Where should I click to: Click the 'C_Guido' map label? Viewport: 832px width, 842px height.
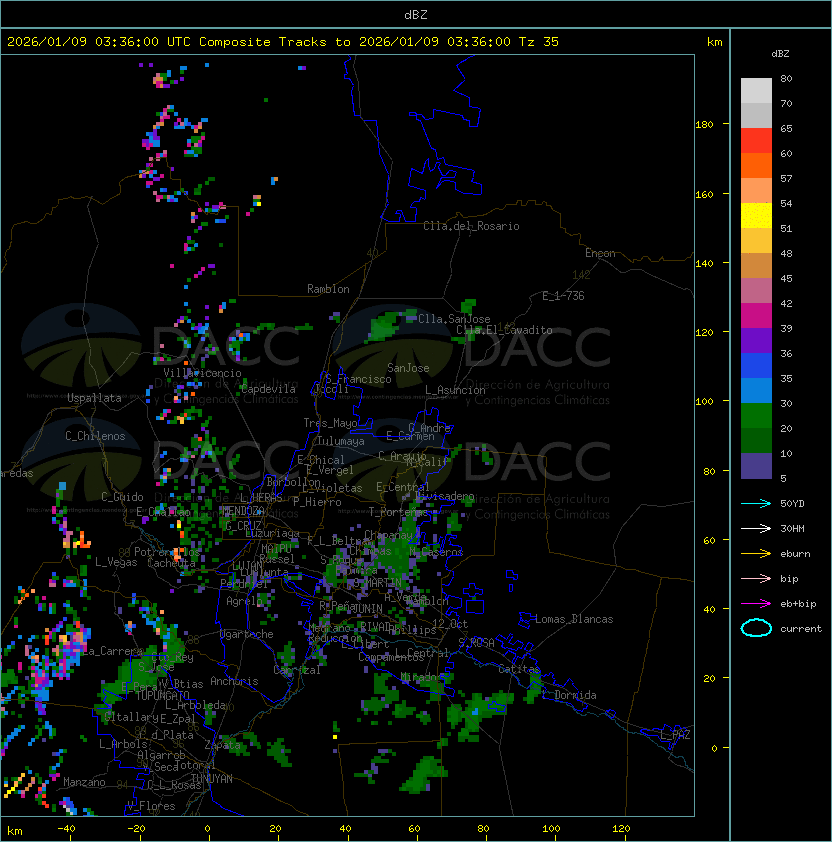[122, 497]
